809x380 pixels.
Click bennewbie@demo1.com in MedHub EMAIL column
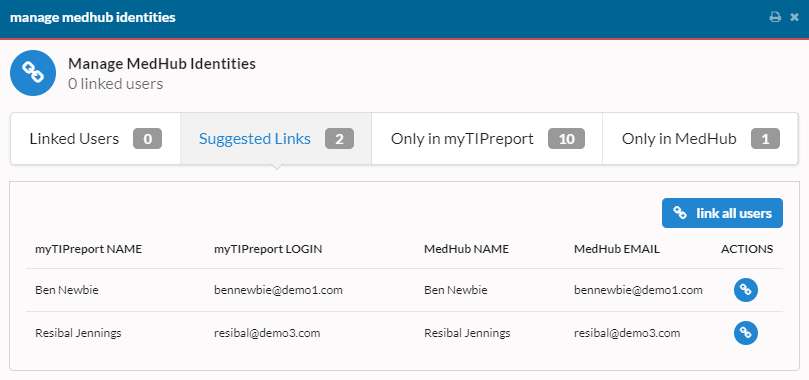point(638,290)
